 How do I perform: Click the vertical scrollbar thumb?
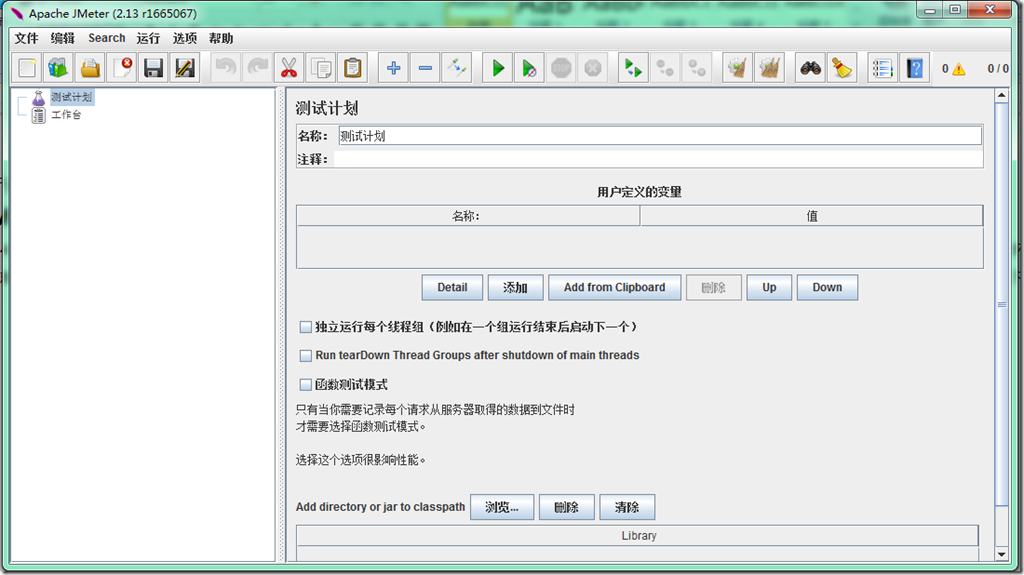click(1001, 304)
